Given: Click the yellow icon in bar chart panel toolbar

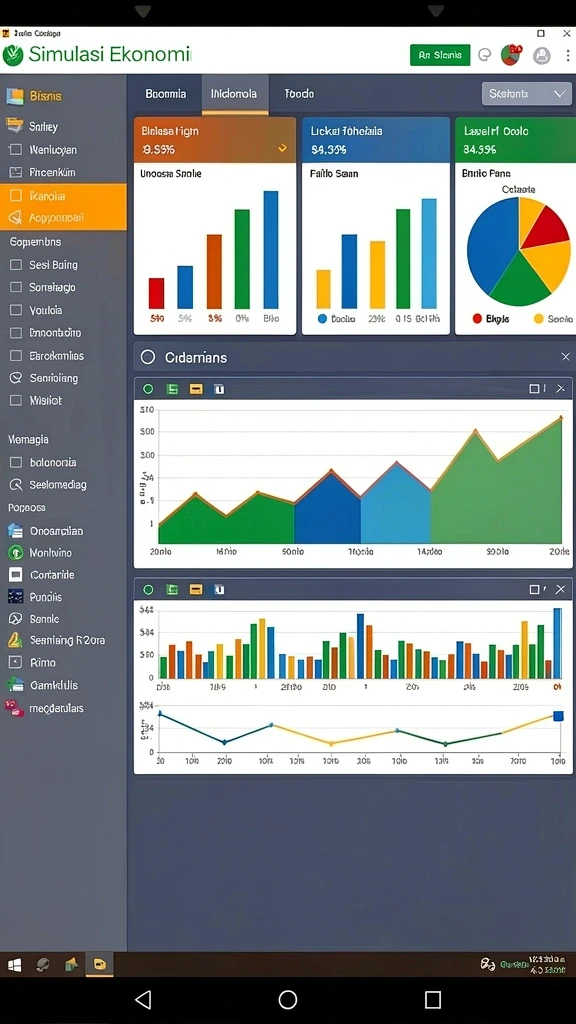Looking at the screenshot, I should click(x=195, y=589).
